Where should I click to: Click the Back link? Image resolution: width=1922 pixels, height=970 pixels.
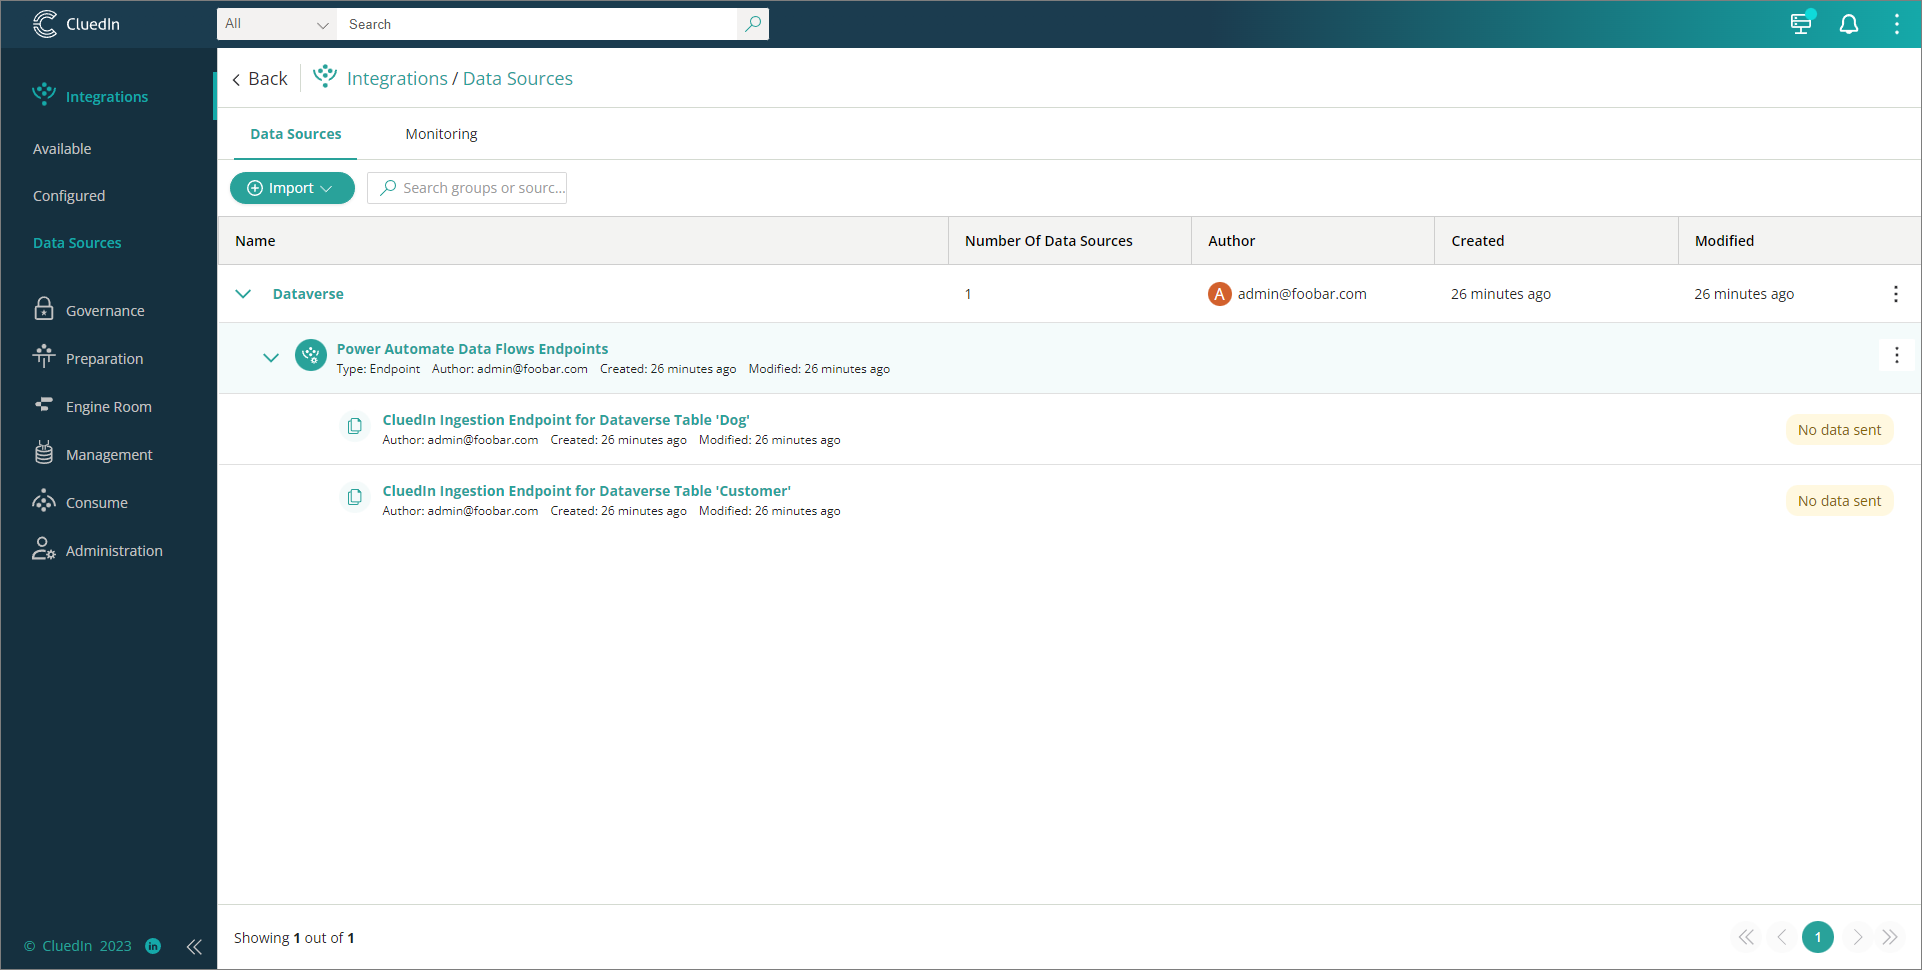pos(260,78)
